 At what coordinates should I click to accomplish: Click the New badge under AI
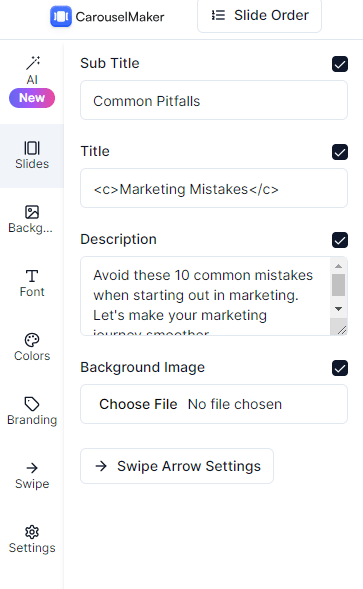tap(32, 98)
